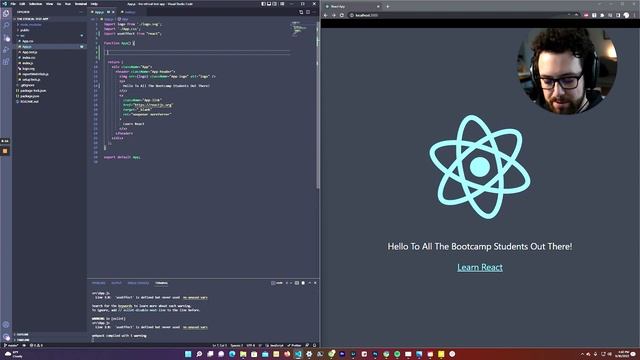Viewport: 640px width, 360px height.
Task: Open App.css in the explorer
Action: coord(49,41)
